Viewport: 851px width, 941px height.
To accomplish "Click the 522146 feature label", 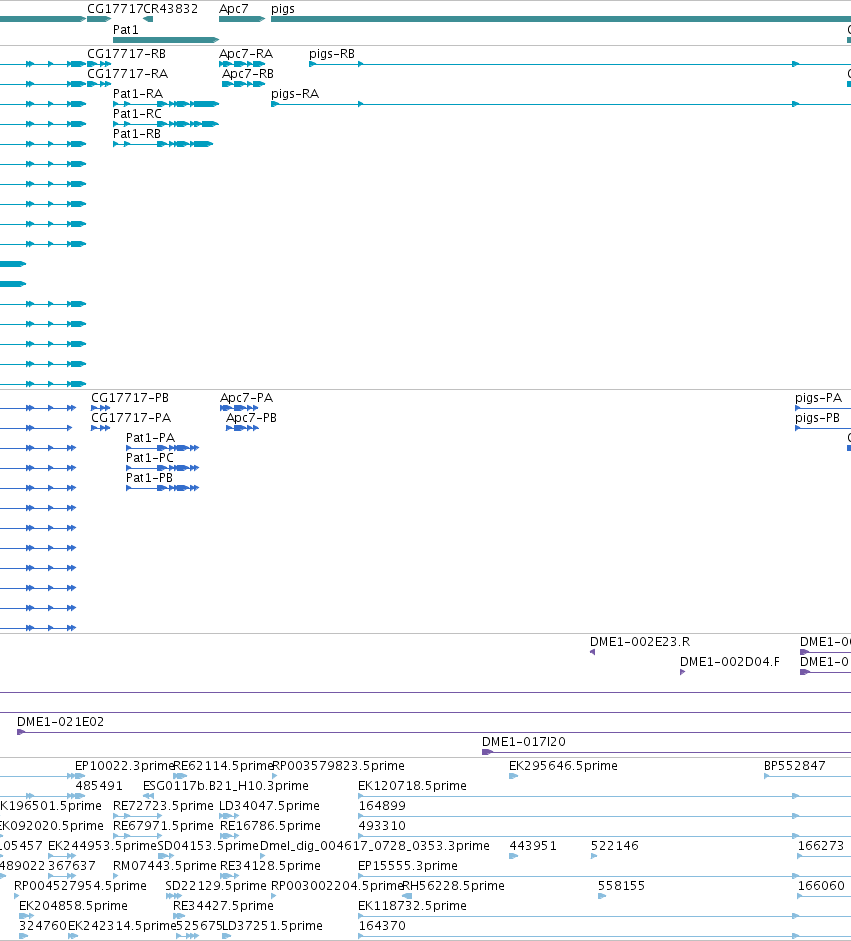I will 615,846.
